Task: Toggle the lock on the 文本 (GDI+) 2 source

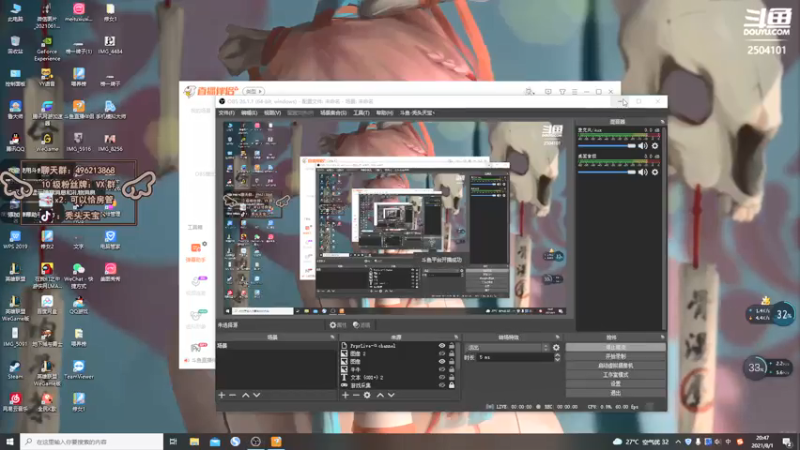Action: (x=452, y=378)
